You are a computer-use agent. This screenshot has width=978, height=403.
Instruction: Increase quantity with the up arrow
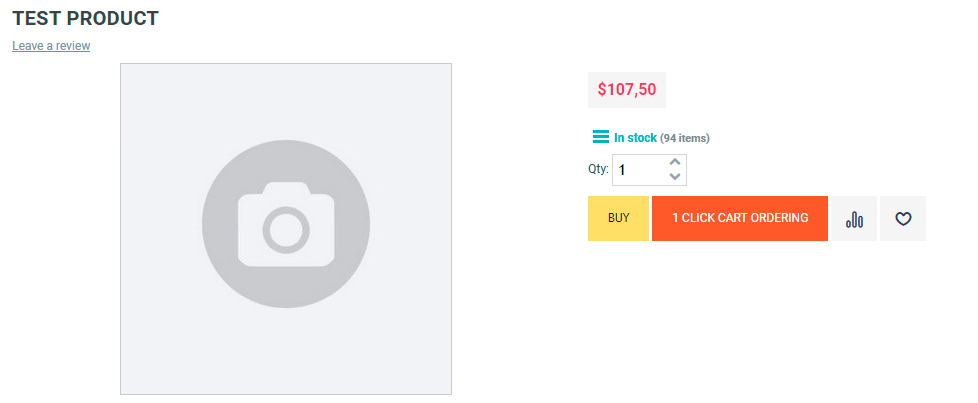point(674,162)
